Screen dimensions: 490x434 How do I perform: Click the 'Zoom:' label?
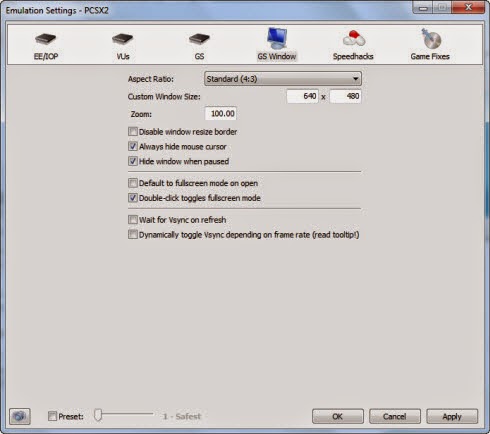[141, 114]
